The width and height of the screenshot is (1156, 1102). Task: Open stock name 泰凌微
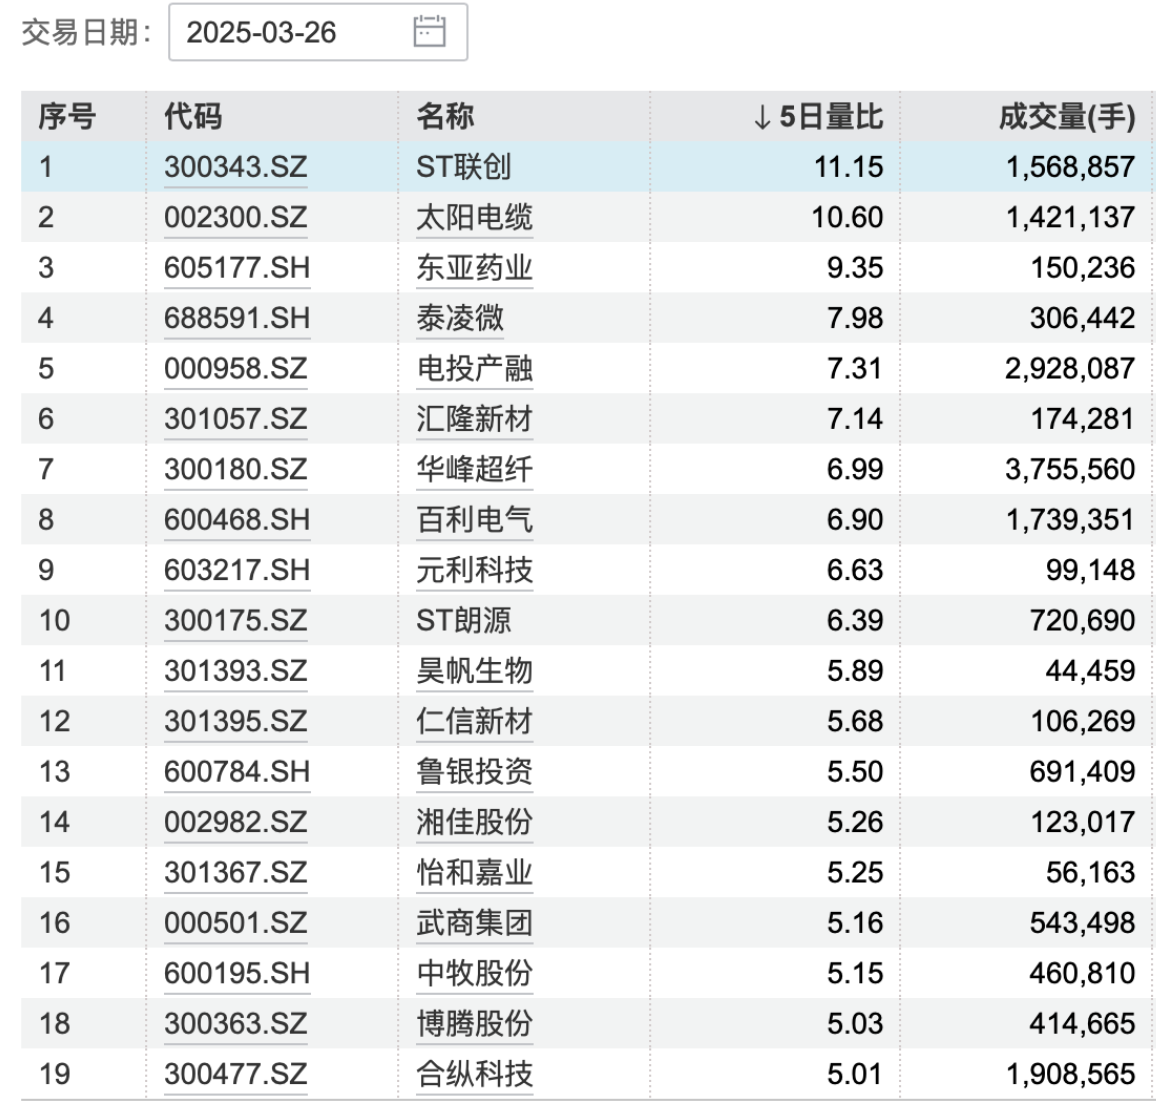tap(460, 318)
